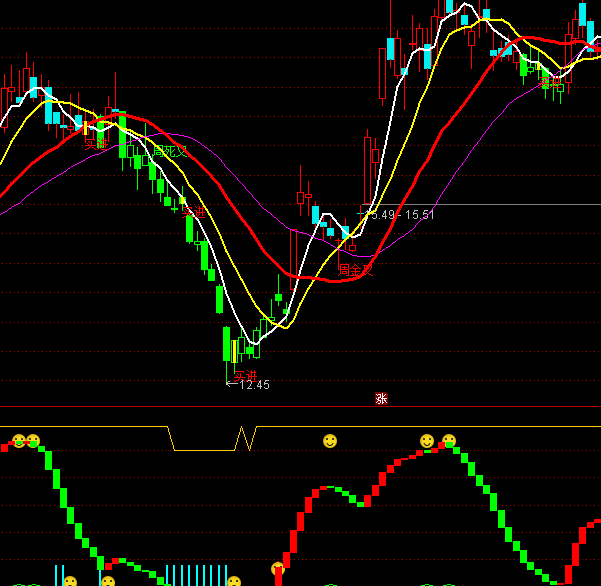This screenshot has height=586, width=601.
Task: Click the smiley right after the cyan bar cluster
Action: pyautogui.click(x=234, y=582)
